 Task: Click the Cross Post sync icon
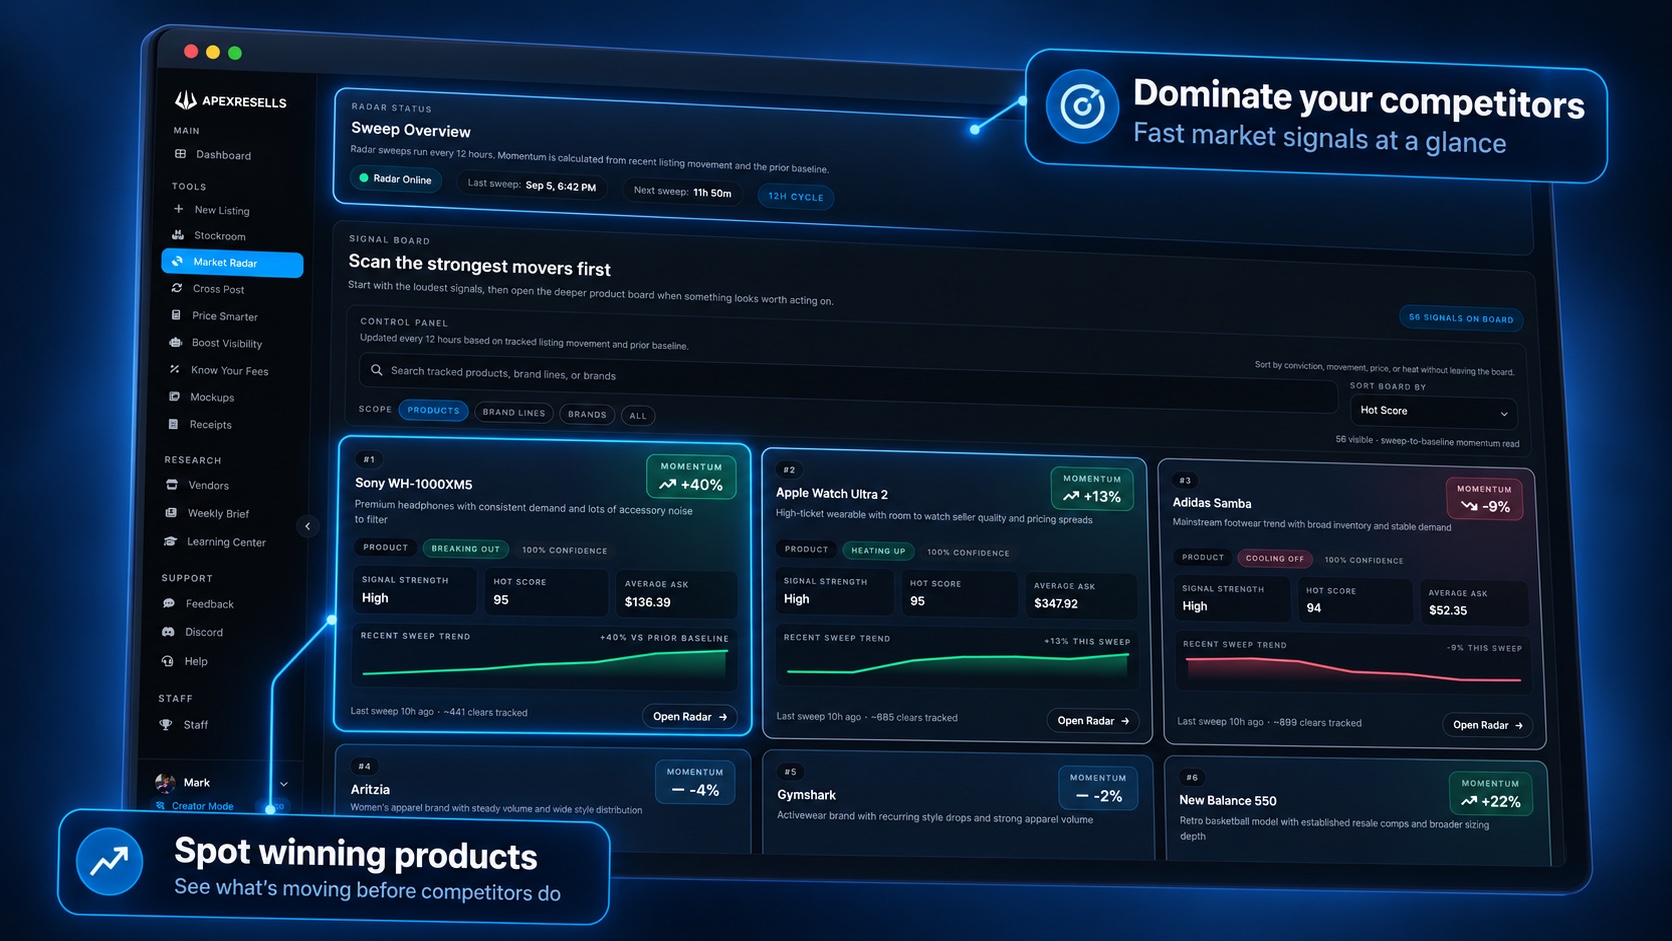click(177, 288)
